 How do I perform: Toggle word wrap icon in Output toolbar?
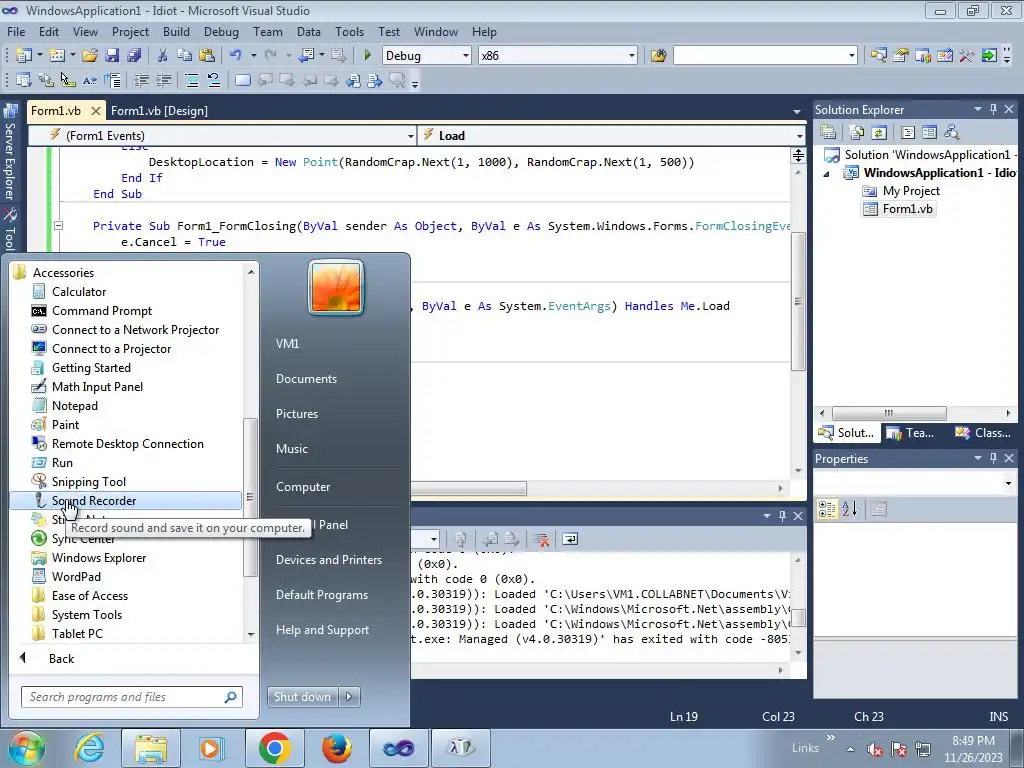570,539
